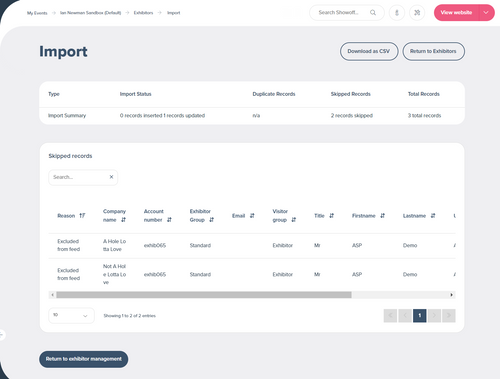
Task: Click Return to exhibitor management button
Action: pyautogui.click(x=84, y=359)
